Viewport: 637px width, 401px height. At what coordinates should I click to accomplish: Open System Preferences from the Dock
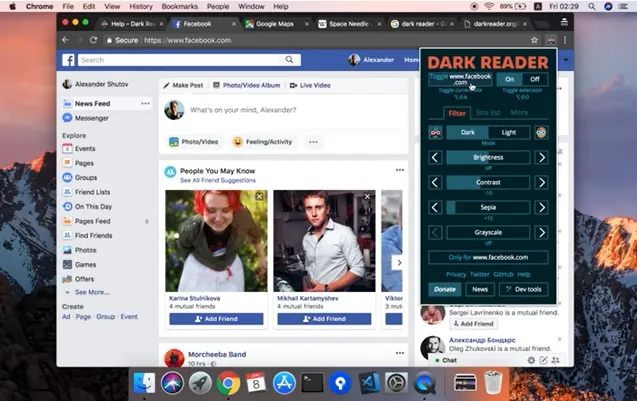(x=396, y=383)
